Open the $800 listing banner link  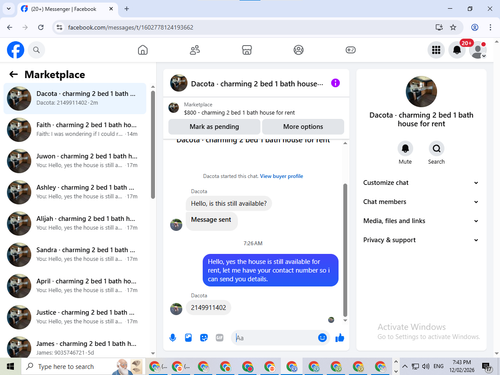pyautogui.click(x=256, y=108)
